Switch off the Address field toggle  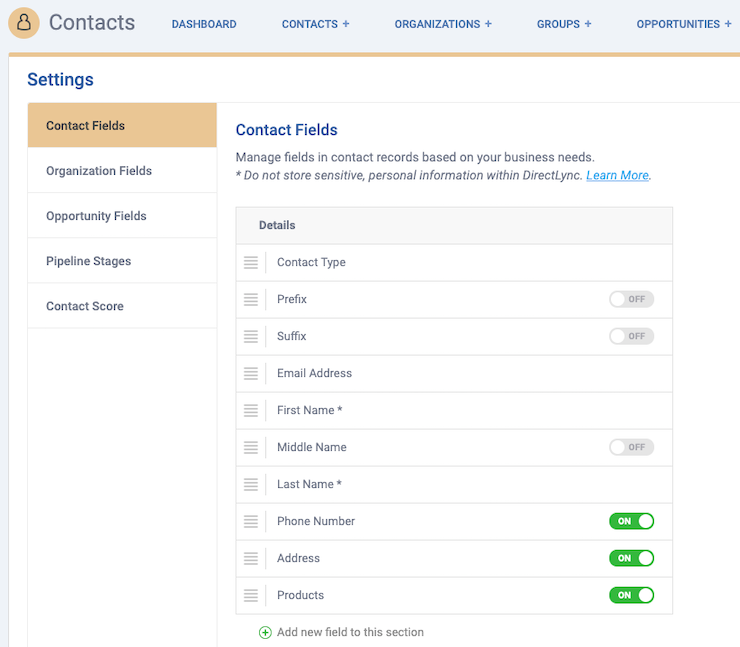[631, 558]
